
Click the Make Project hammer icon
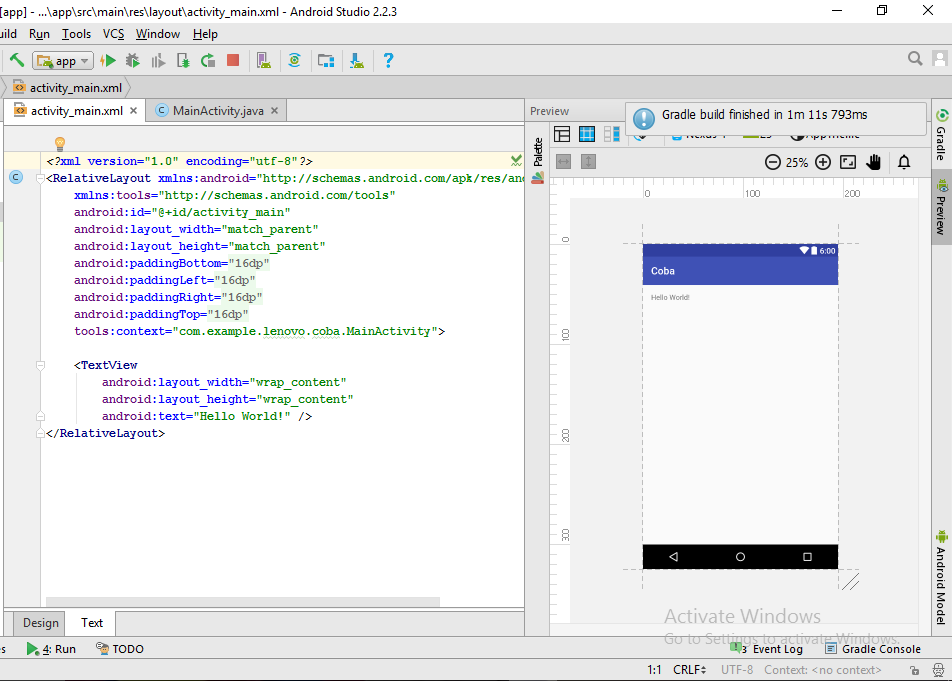[17, 61]
